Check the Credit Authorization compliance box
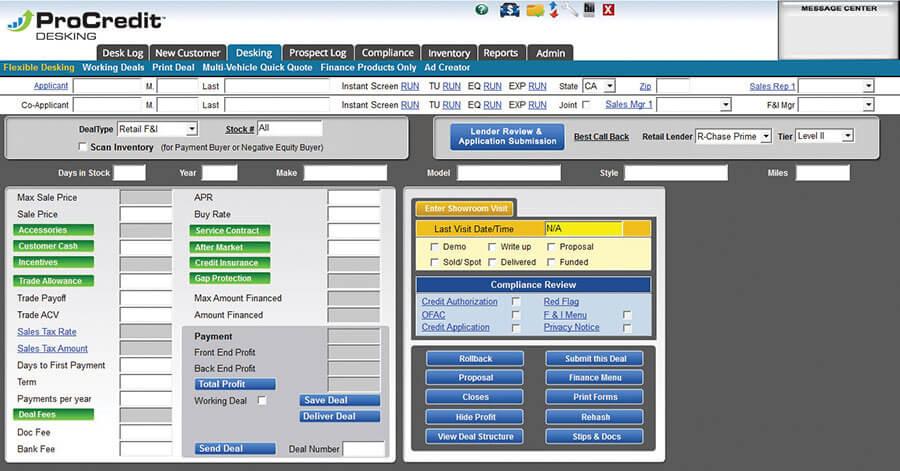900x471 pixels. click(516, 301)
